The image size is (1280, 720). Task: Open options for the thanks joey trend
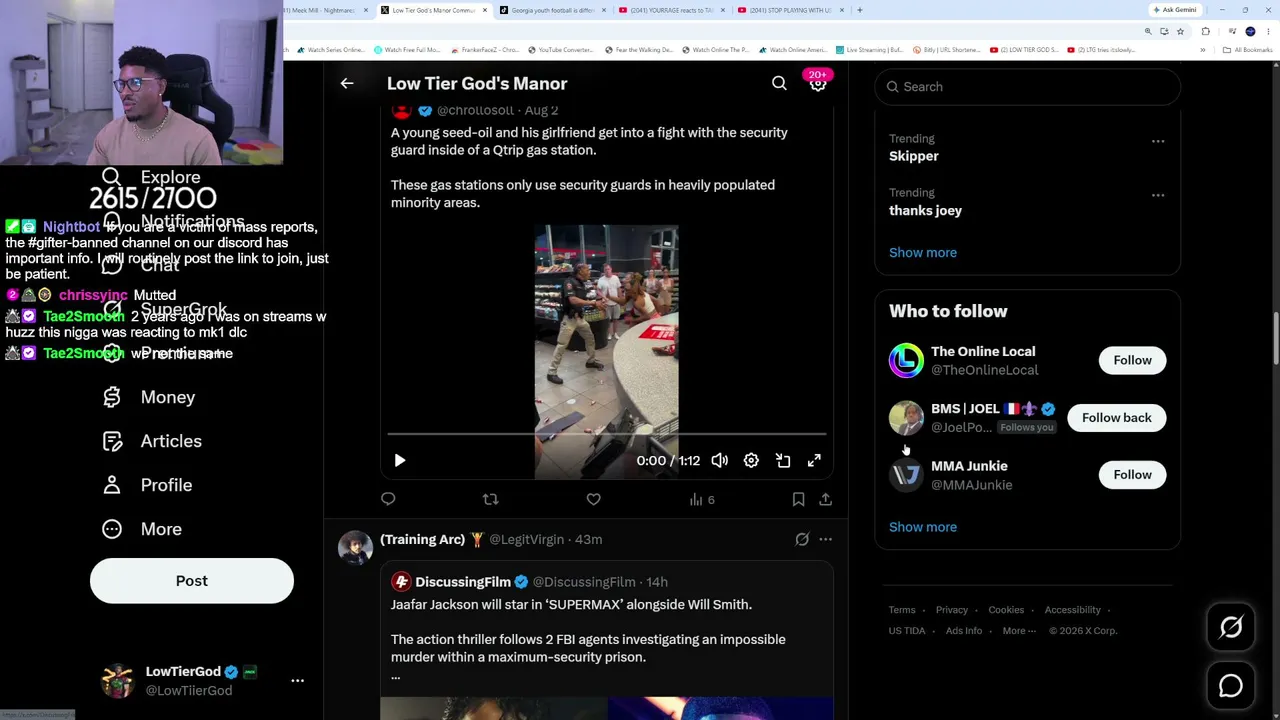pos(1158,195)
